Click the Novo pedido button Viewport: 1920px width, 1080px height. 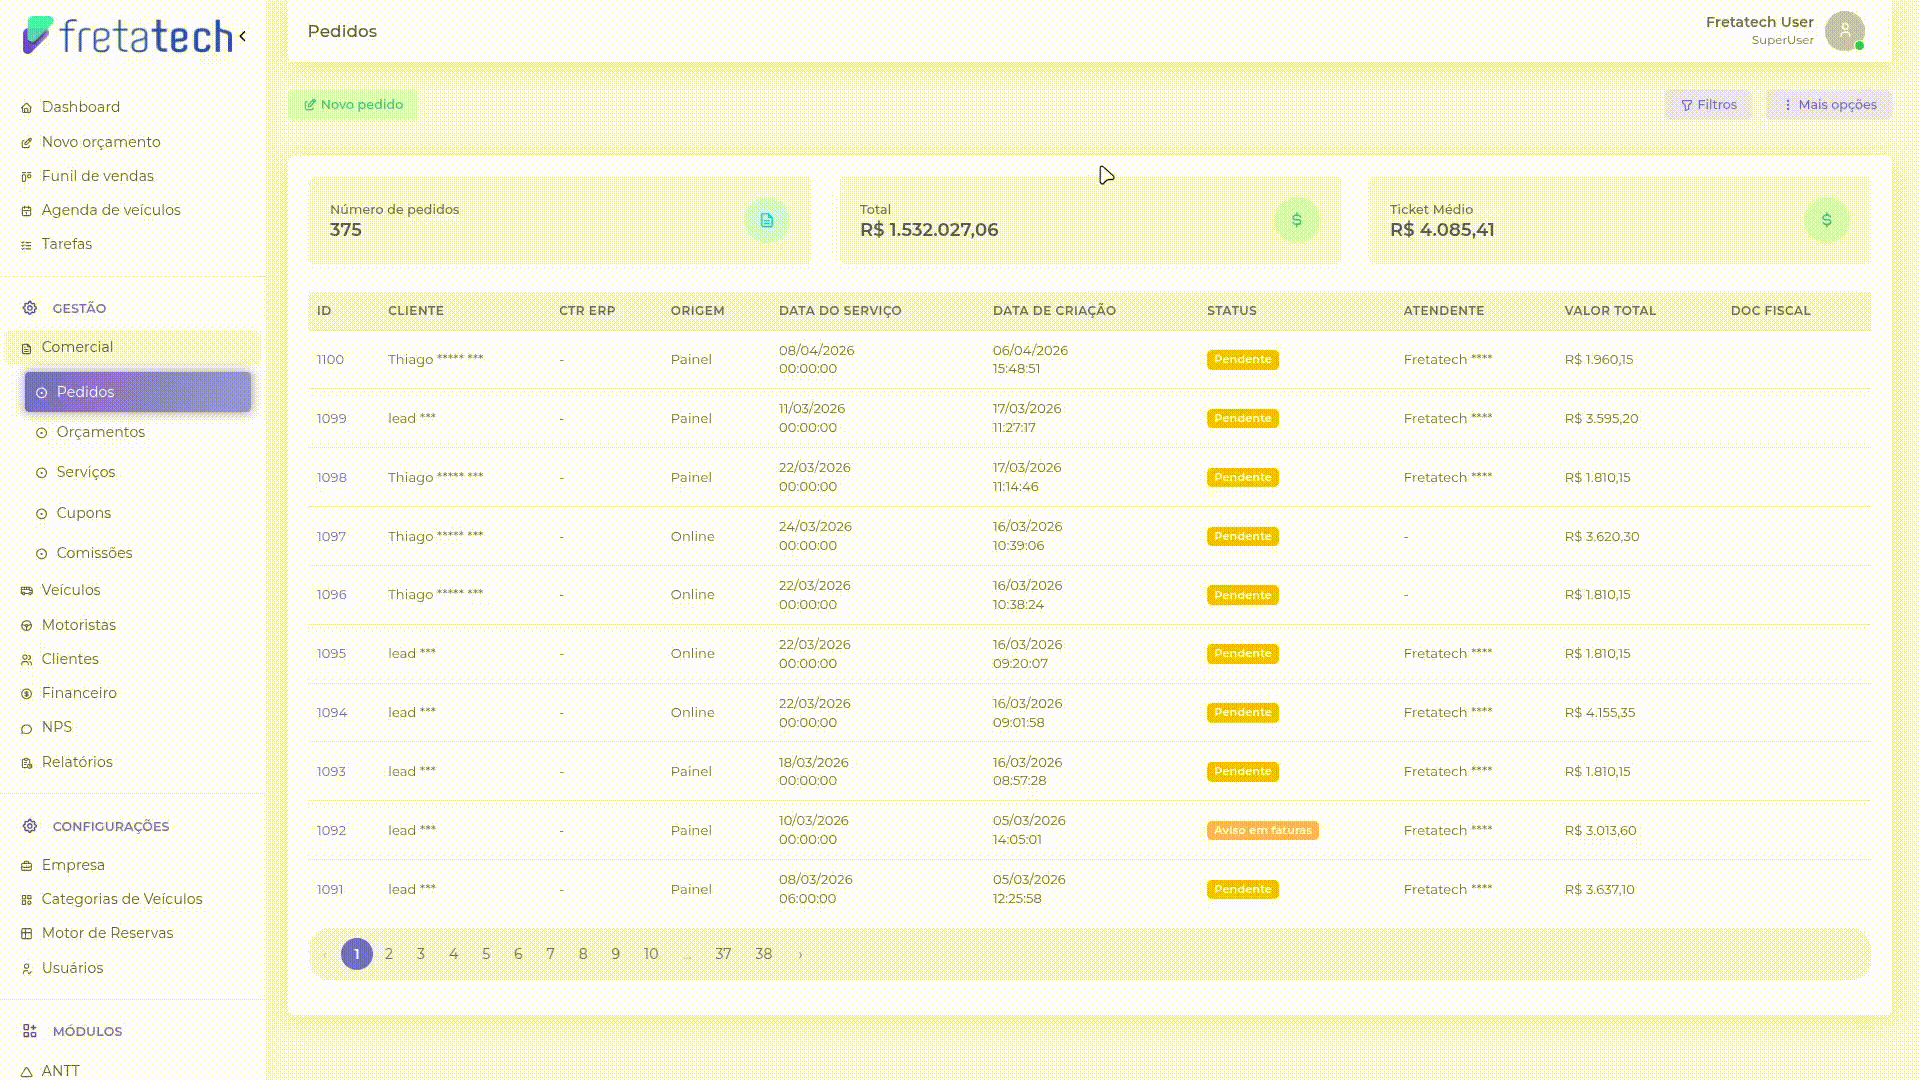(x=353, y=105)
